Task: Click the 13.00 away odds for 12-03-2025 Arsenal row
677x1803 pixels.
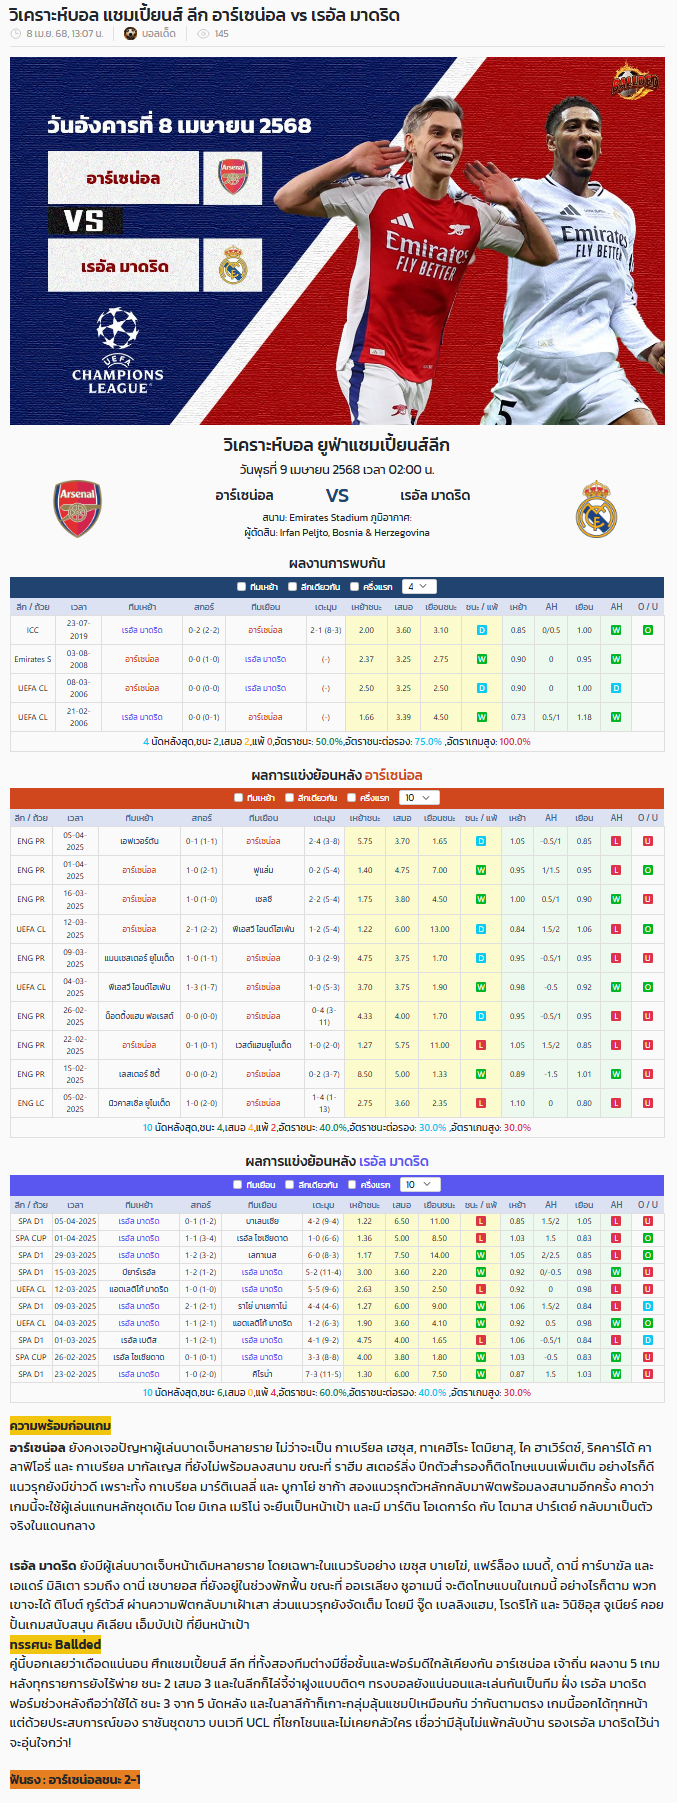Action: (440, 929)
